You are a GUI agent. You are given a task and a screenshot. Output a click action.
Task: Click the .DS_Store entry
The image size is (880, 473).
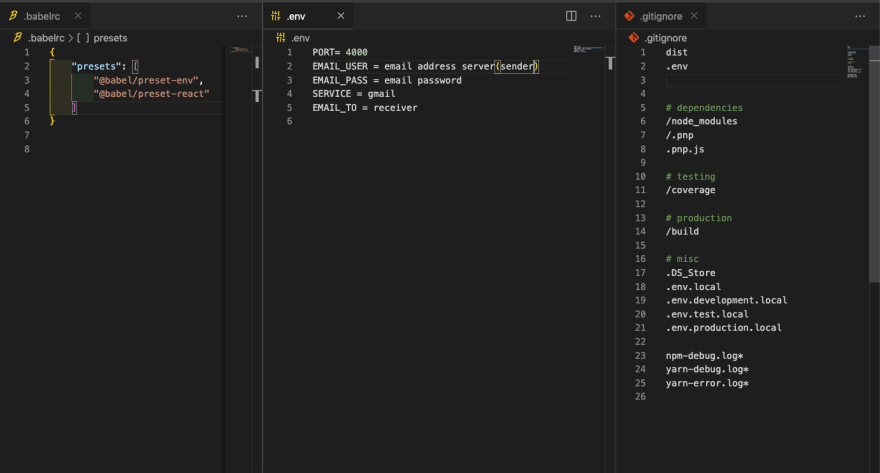[691, 273]
